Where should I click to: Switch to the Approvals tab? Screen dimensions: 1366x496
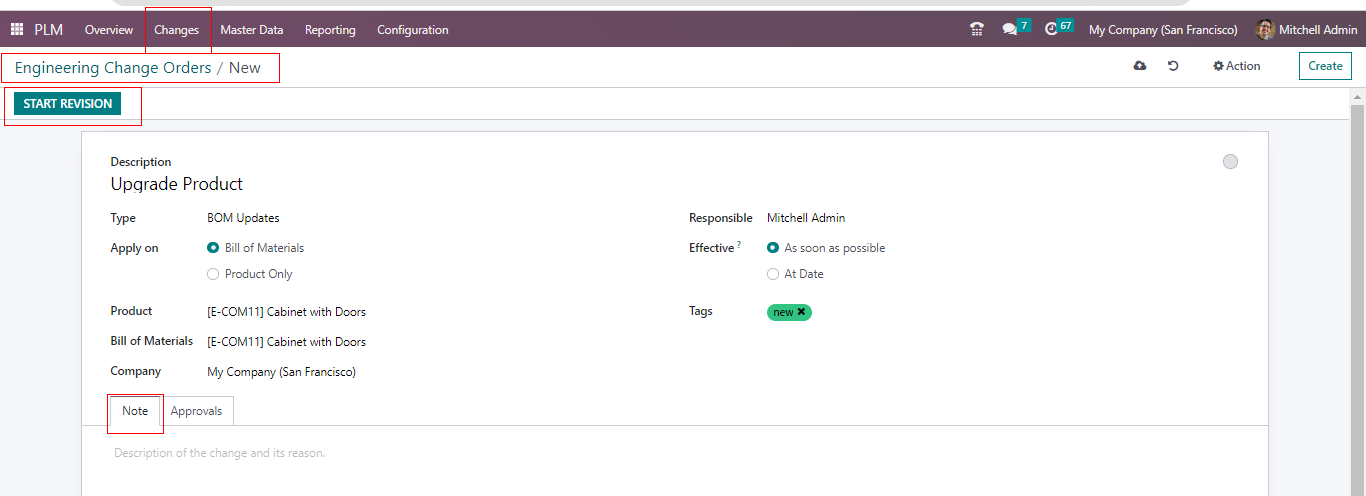(196, 411)
